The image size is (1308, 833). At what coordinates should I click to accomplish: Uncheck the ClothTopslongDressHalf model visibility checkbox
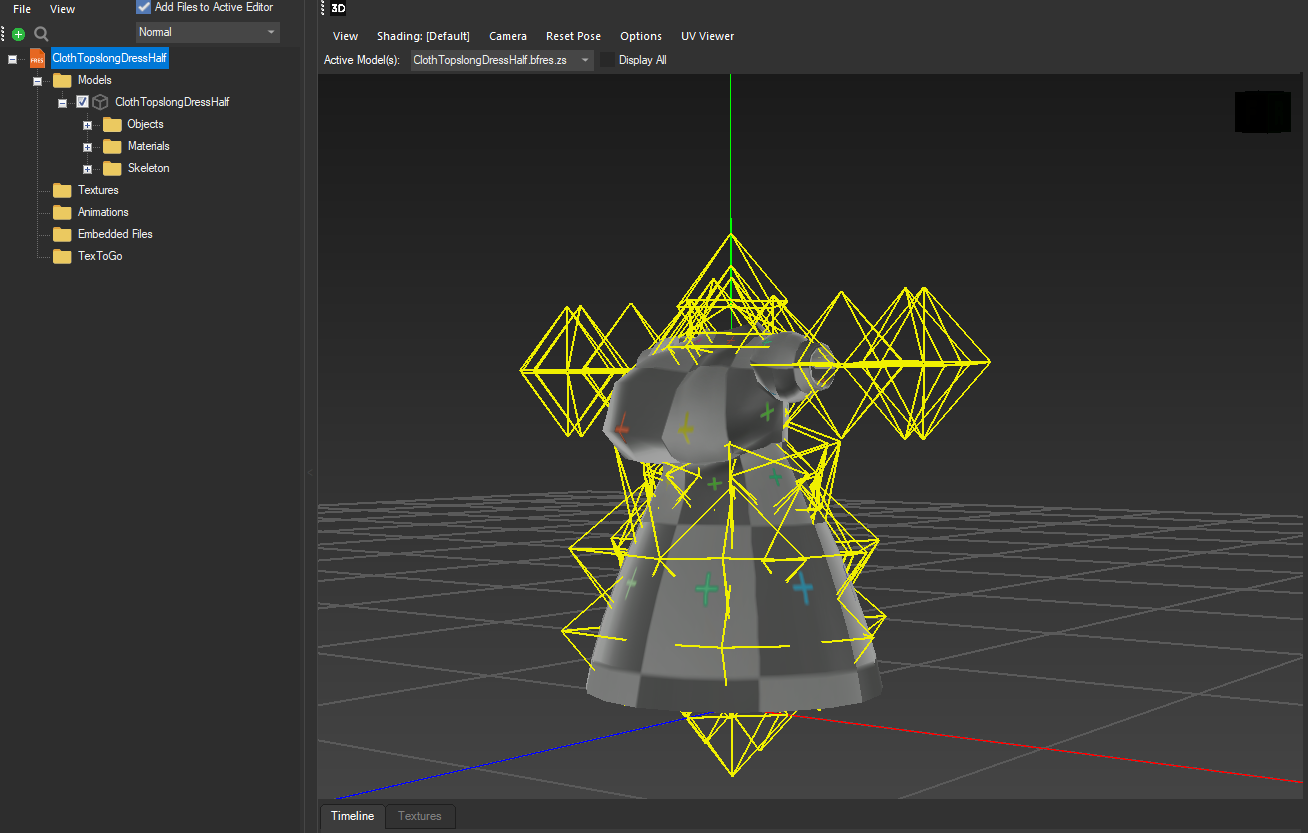(x=82, y=102)
